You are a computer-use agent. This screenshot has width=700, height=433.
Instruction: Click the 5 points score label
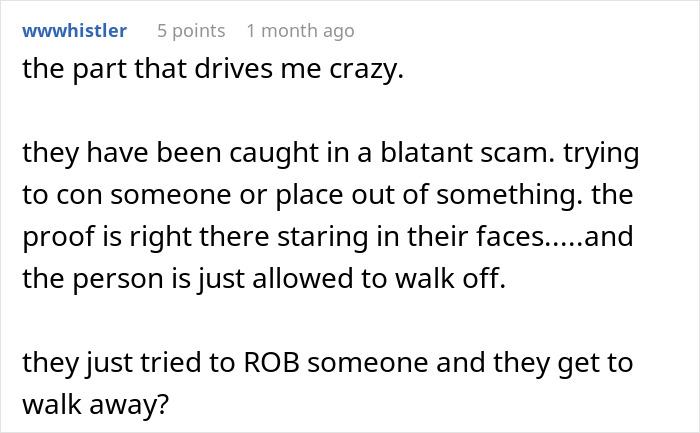tap(191, 31)
